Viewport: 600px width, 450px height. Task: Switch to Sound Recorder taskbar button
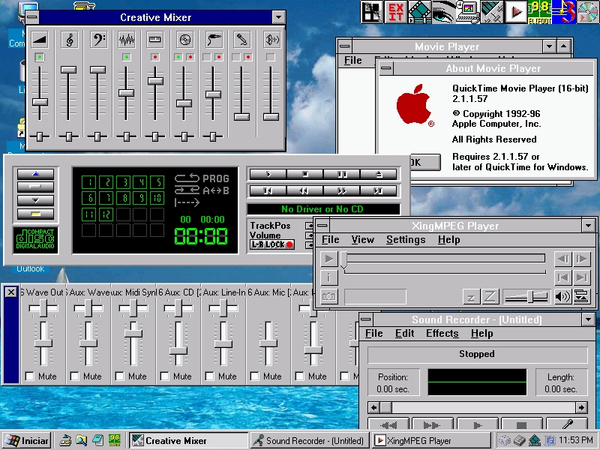(x=309, y=441)
